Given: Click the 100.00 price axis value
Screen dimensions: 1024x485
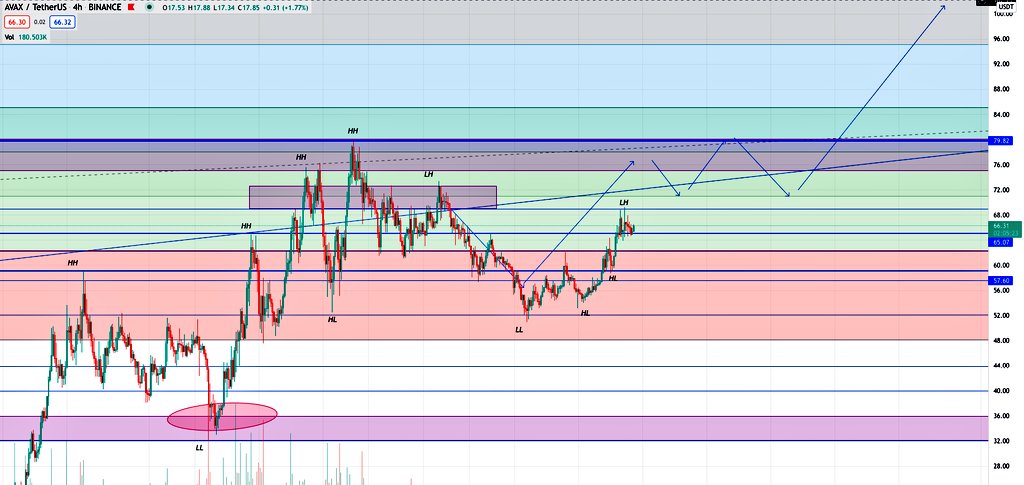Looking at the screenshot, I should click(1002, 14).
